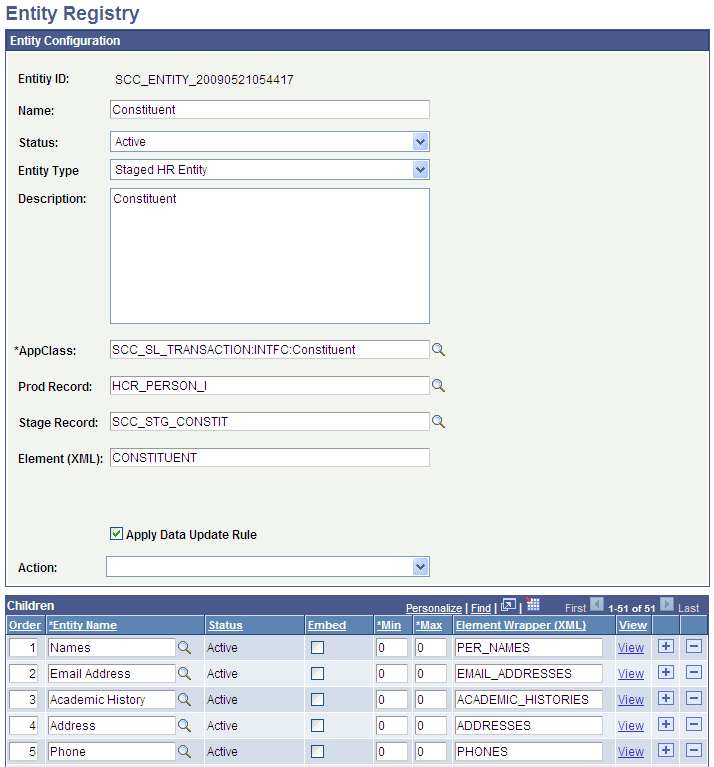The height and width of the screenshot is (767, 714).
Task: Add a row after EMAIL_ADDRESSES
Action: point(666,673)
